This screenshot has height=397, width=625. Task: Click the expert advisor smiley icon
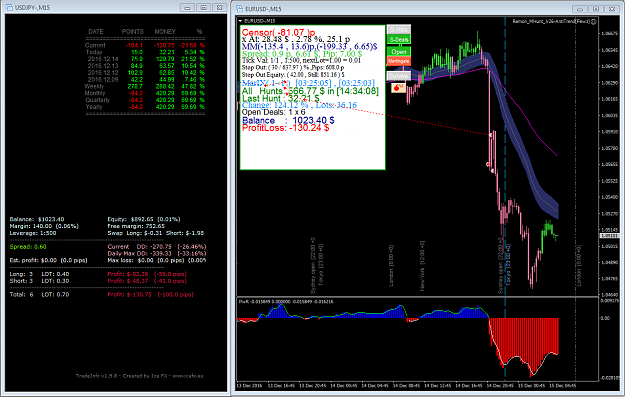(594, 21)
